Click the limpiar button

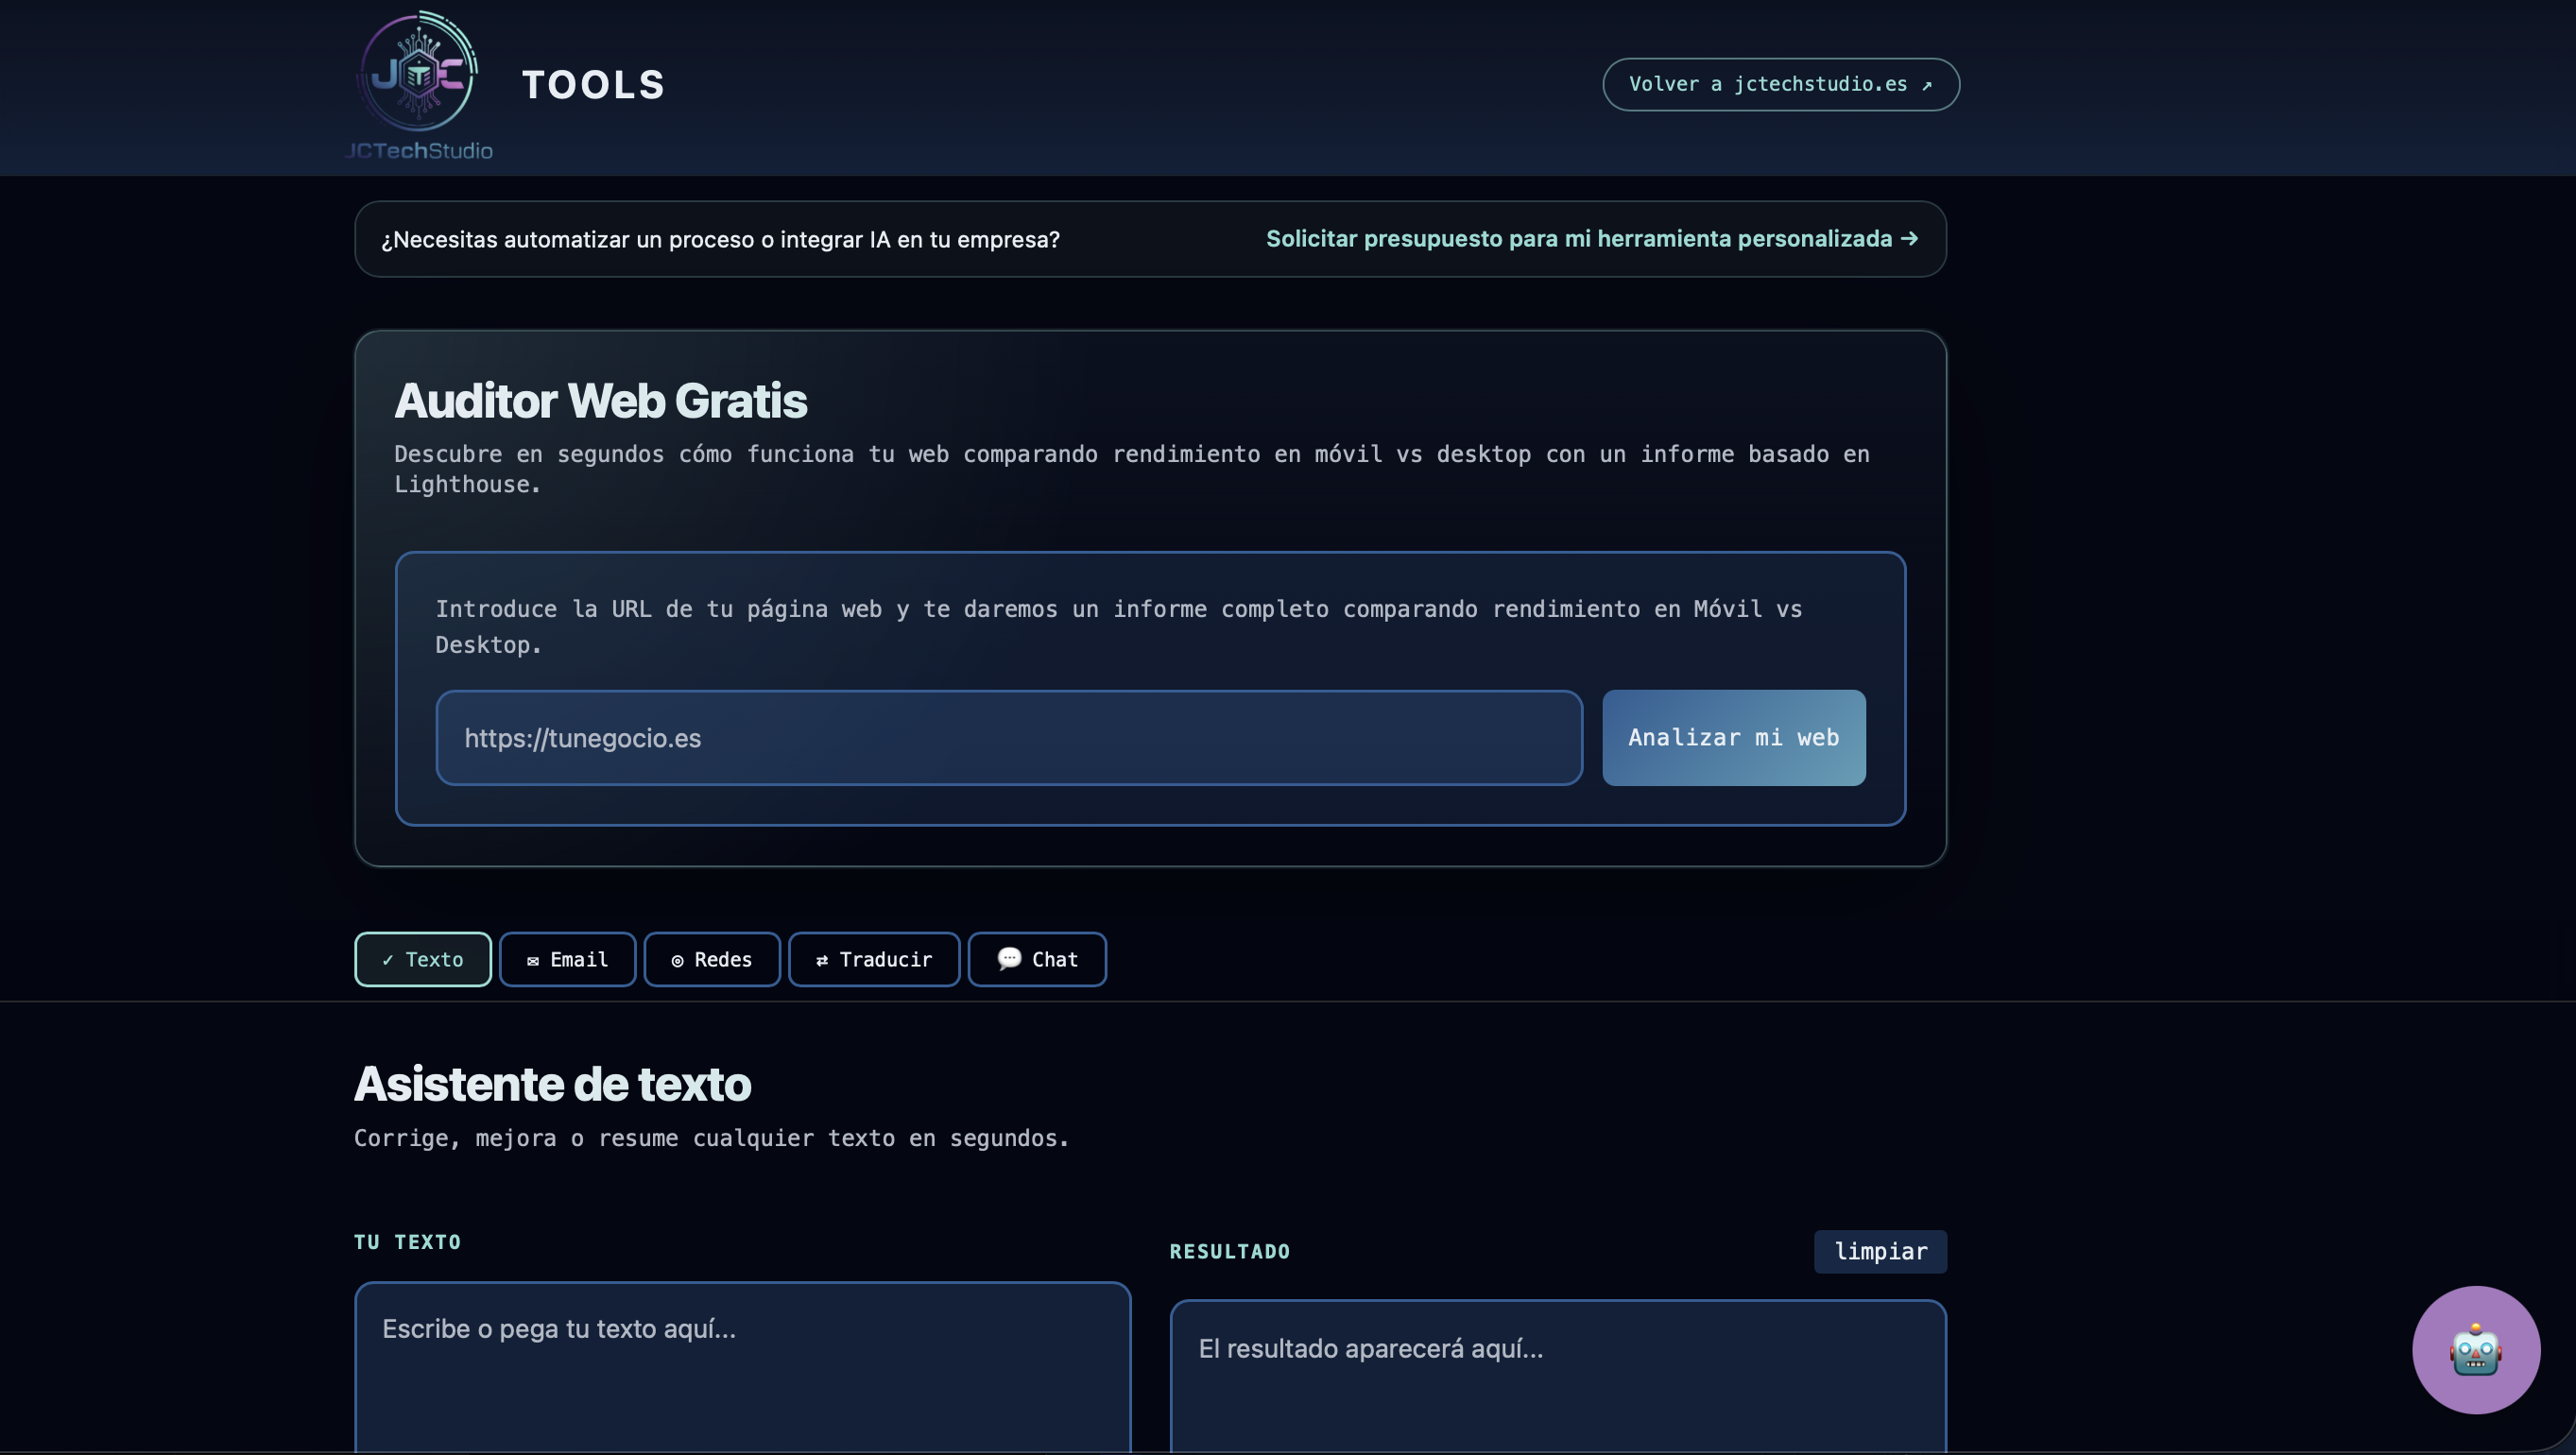pyautogui.click(x=1879, y=1252)
